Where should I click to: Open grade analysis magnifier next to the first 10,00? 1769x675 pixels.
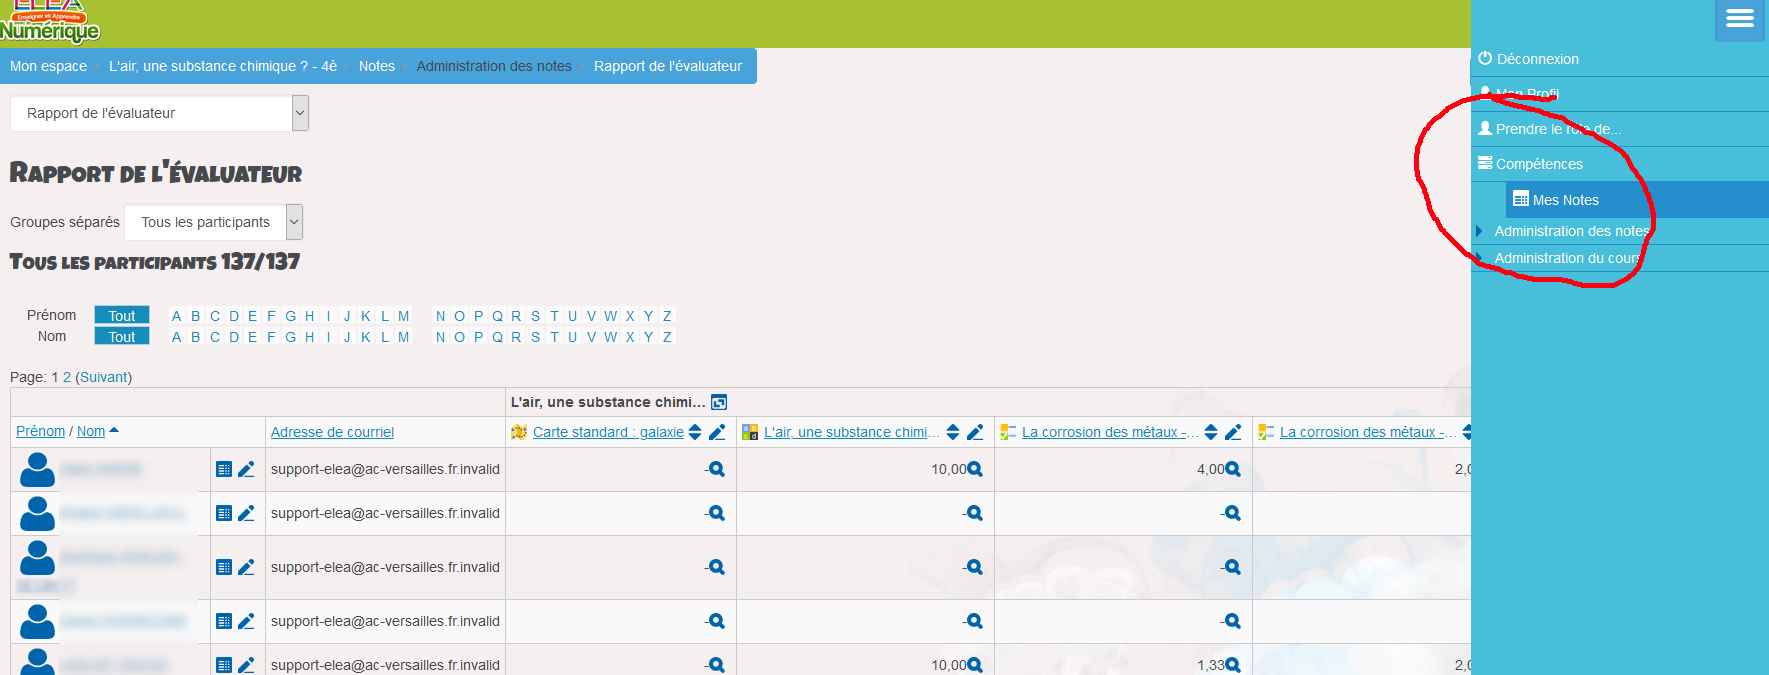click(975, 469)
